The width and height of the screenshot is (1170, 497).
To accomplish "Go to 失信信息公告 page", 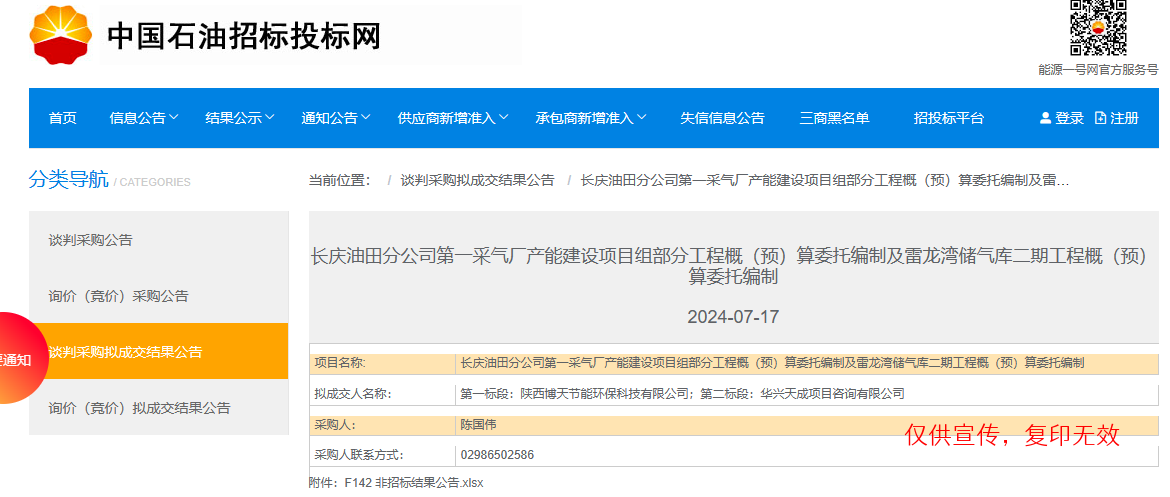I will point(722,118).
